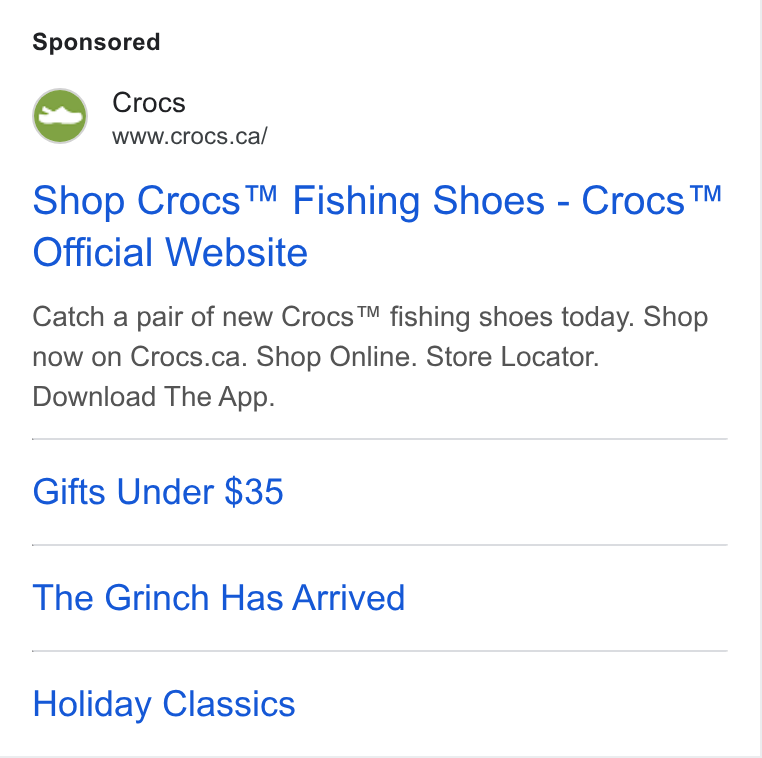Click the "fishing shoes today" phrase

click(512, 317)
